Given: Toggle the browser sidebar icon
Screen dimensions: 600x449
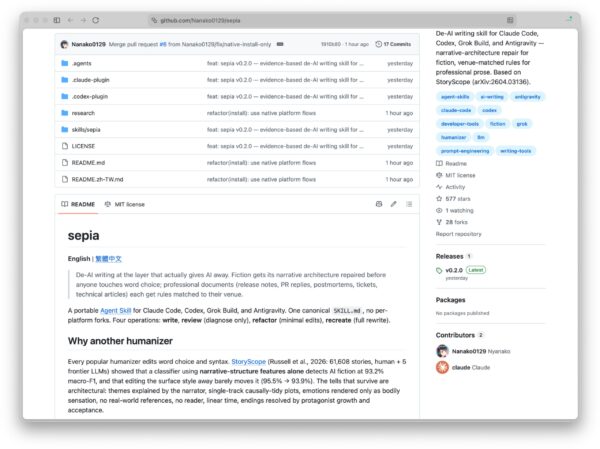Looking at the screenshot, I should [x=57, y=20].
